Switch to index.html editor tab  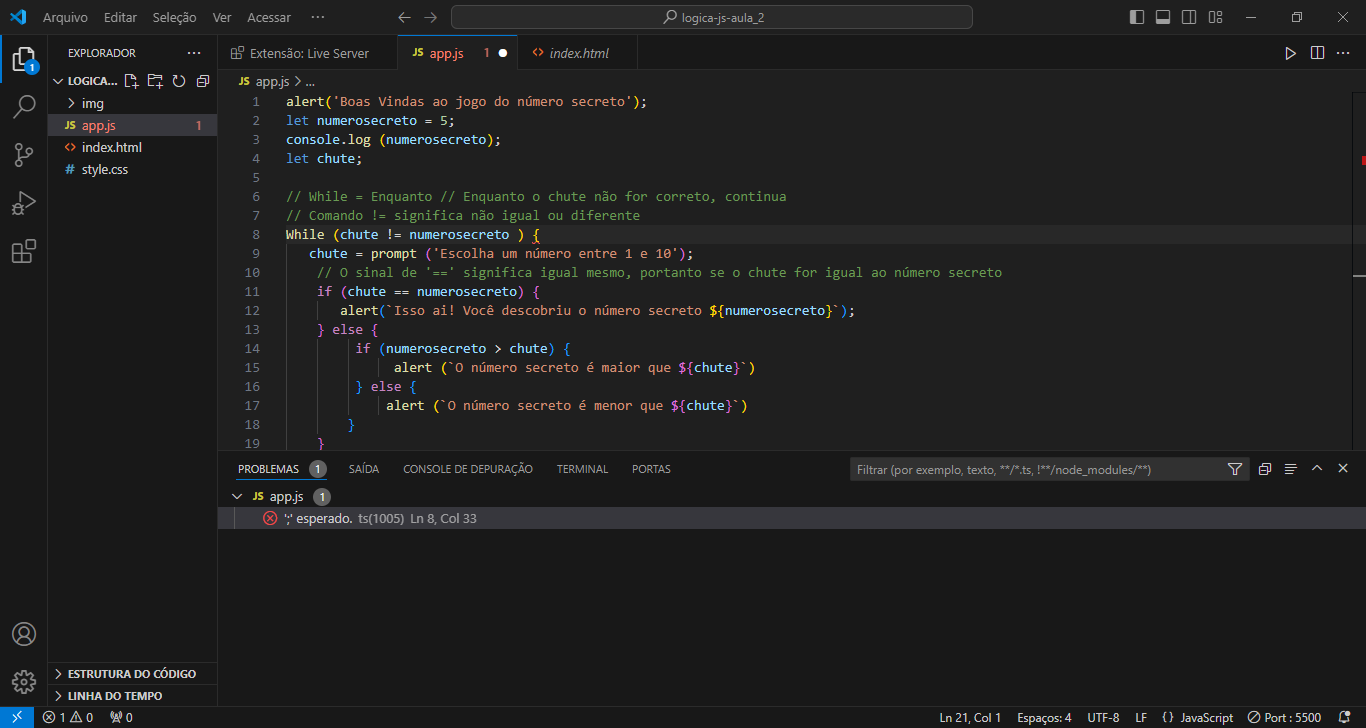point(578,53)
